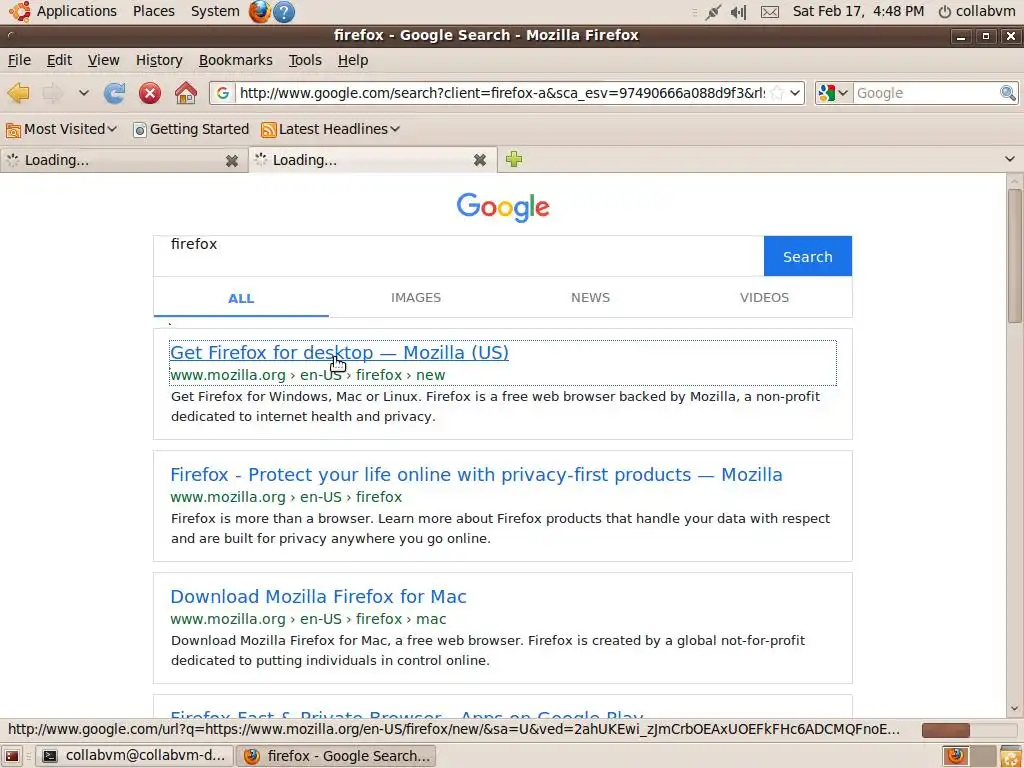The height and width of the screenshot is (768, 1024).
Task: Select the ALL results tab
Action: point(241,298)
